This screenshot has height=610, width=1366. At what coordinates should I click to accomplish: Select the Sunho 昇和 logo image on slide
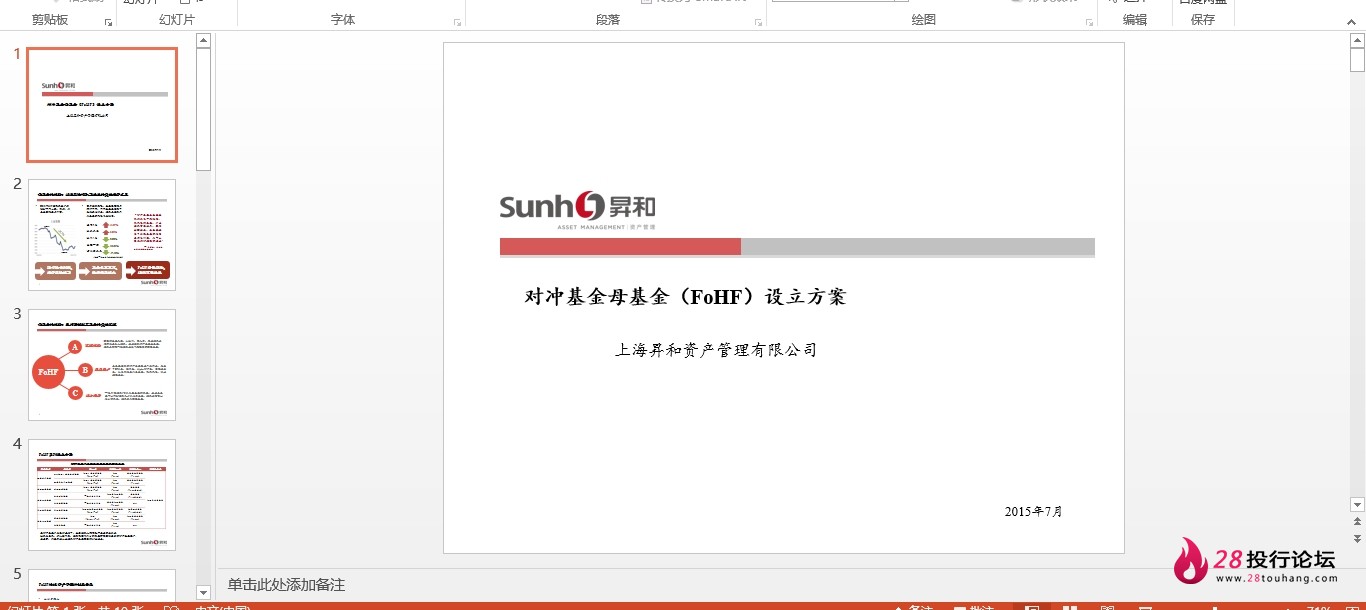[578, 210]
